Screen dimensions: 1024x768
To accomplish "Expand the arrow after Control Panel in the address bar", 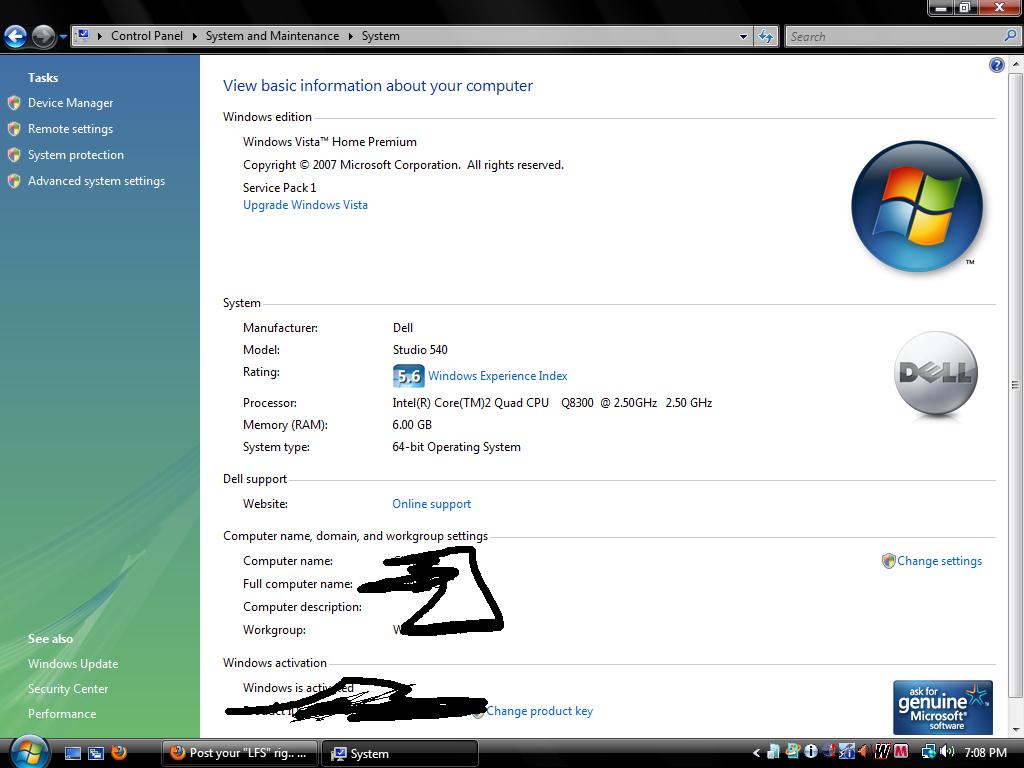I will [x=195, y=36].
